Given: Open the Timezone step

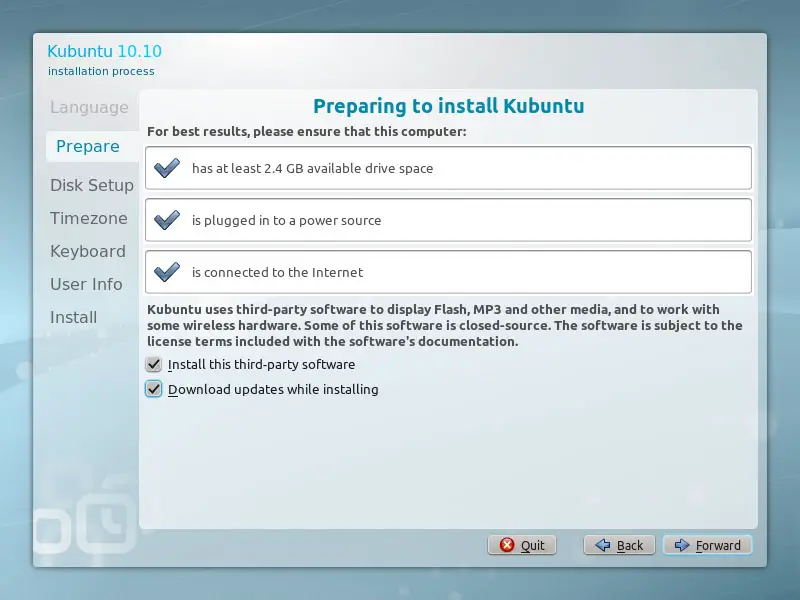Looking at the screenshot, I should [89, 218].
